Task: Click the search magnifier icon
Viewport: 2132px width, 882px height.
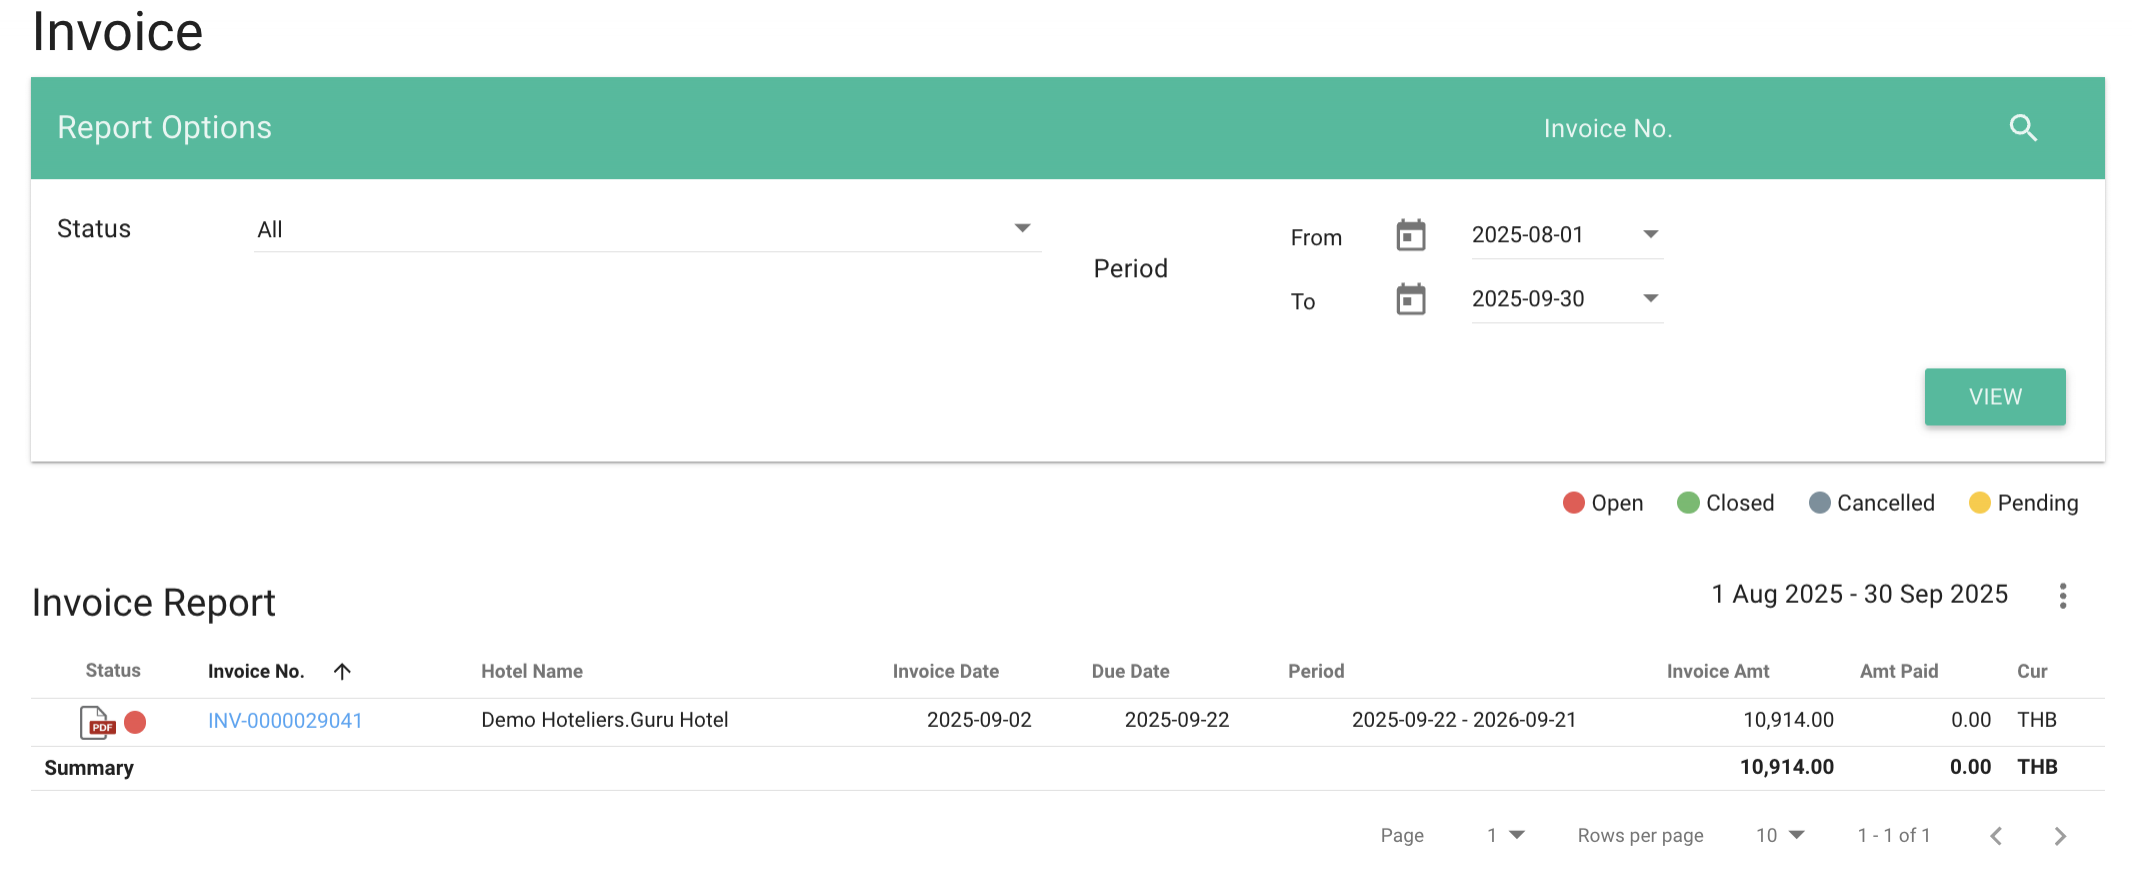Action: [2023, 128]
